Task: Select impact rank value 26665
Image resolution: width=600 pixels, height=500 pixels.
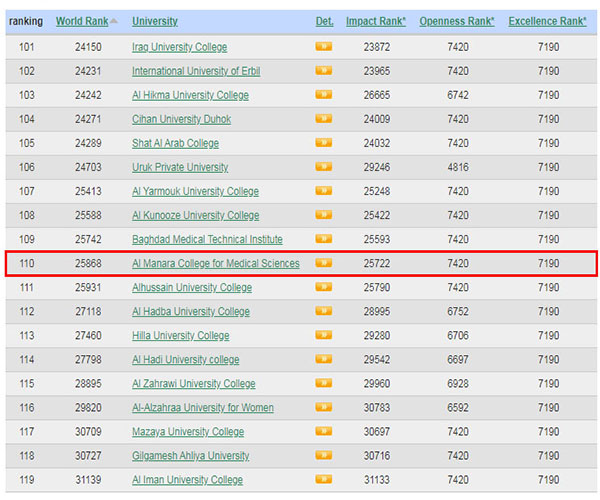Action: click(377, 95)
